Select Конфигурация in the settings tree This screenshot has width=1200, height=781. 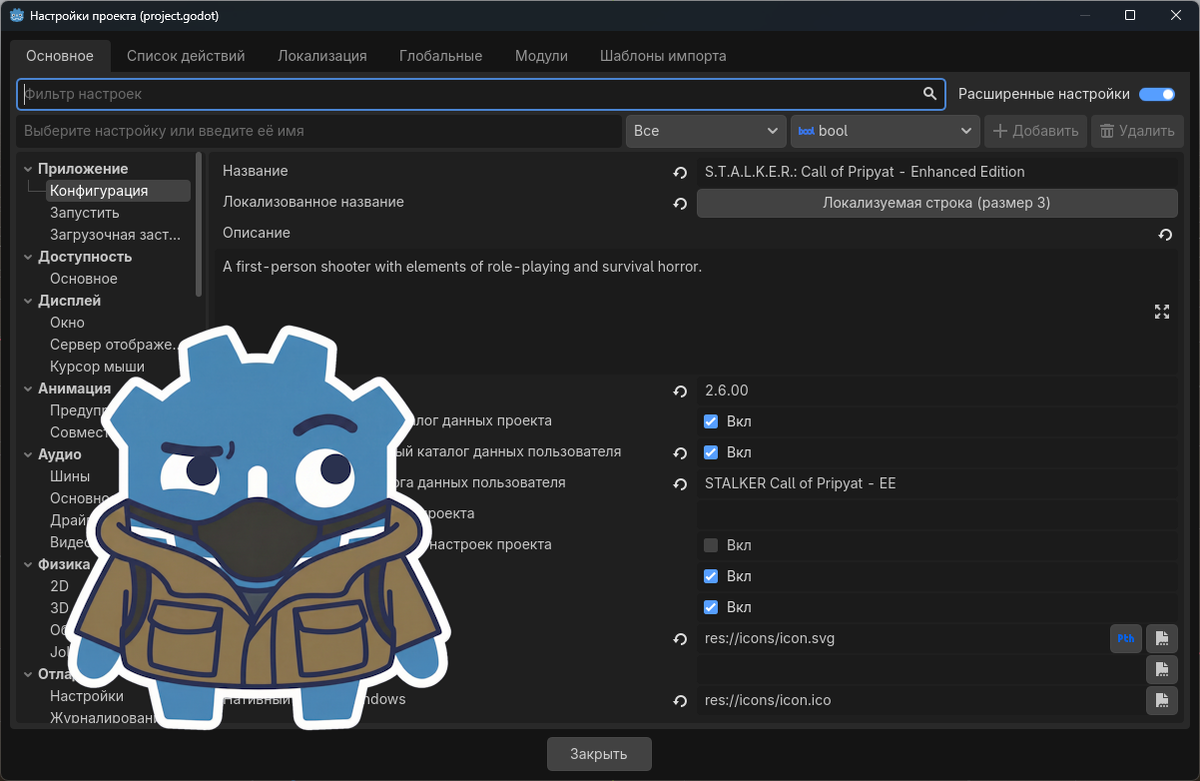118,191
